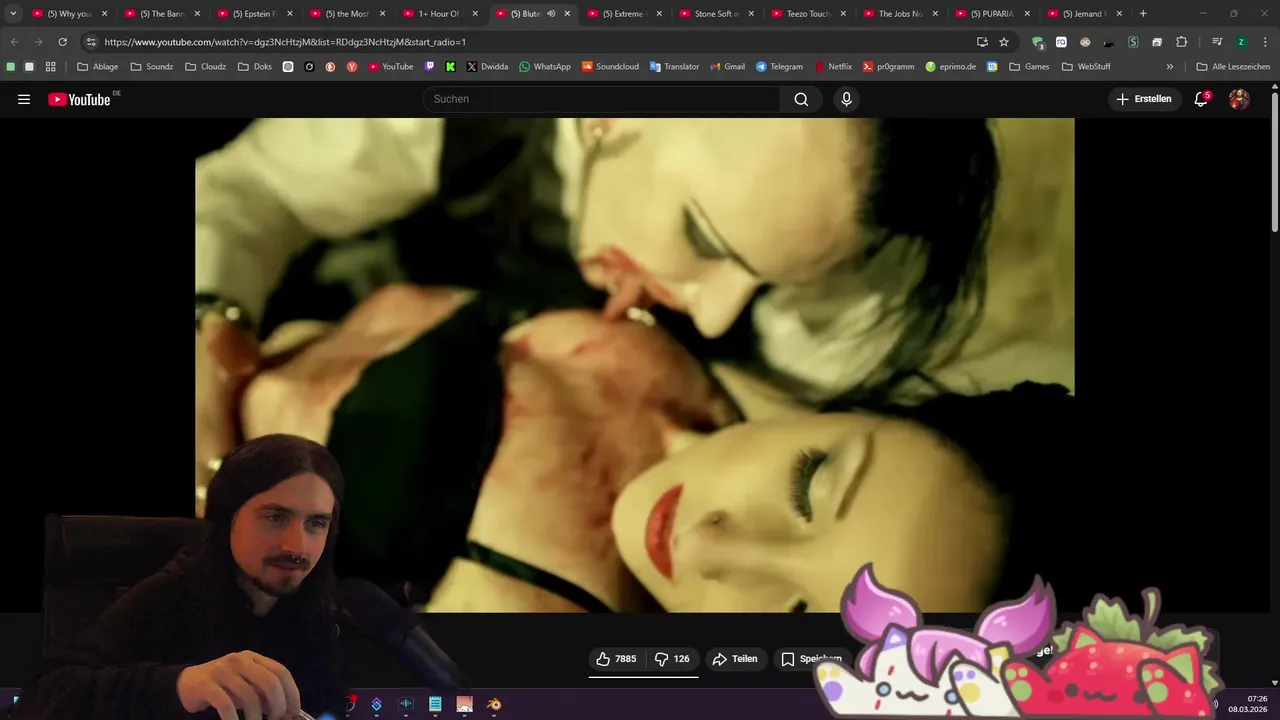Open WhatsApp bookmark
Image resolution: width=1280 pixels, height=720 pixels.
click(x=545, y=67)
